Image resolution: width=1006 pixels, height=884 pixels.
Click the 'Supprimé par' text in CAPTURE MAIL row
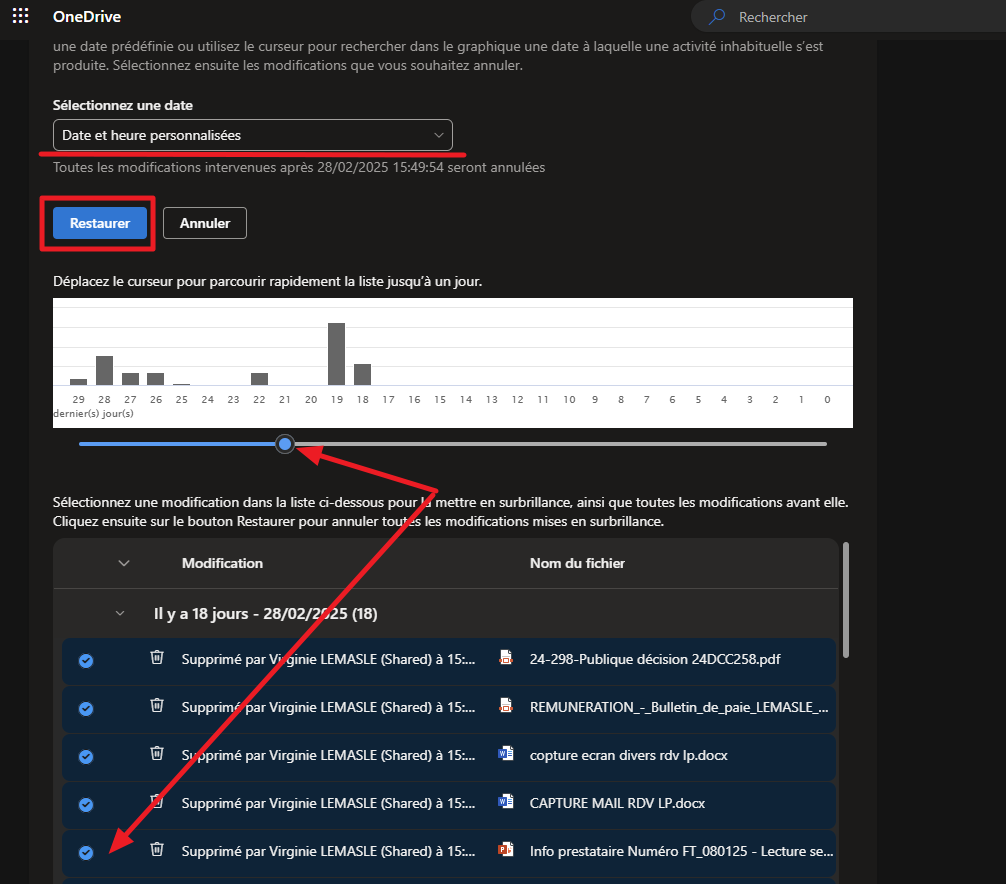pyautogui.click(x=328, y=803)
